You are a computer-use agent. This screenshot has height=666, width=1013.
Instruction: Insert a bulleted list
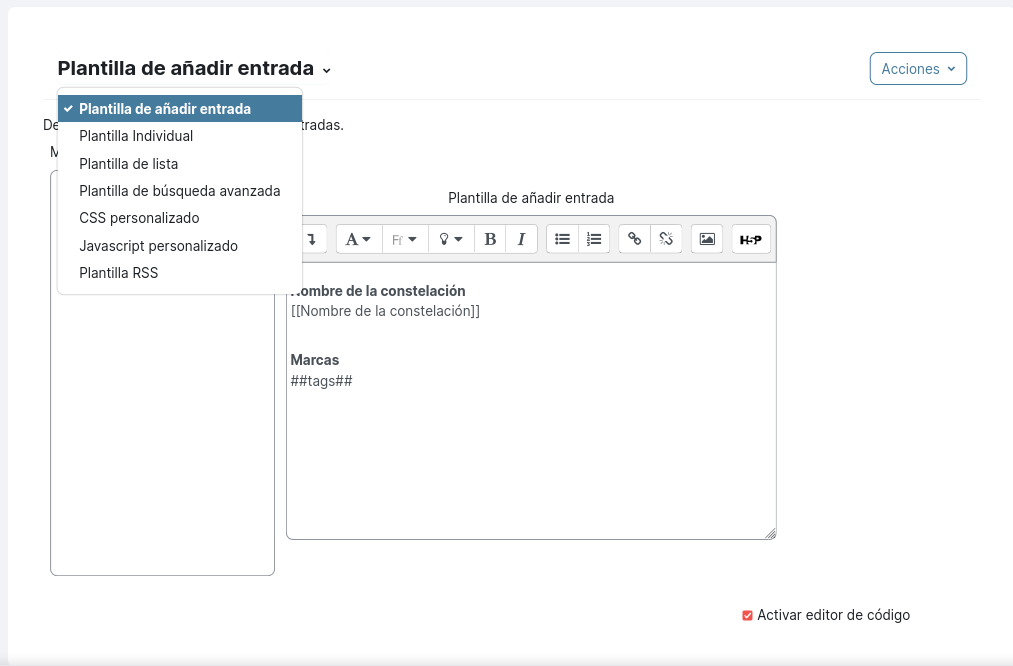coord(563,240)
